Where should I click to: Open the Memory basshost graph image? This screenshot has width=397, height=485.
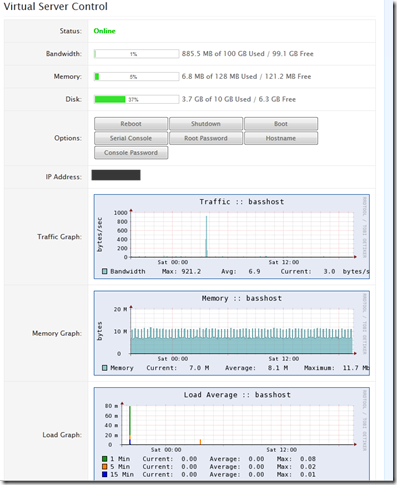[x=232, y=333]
